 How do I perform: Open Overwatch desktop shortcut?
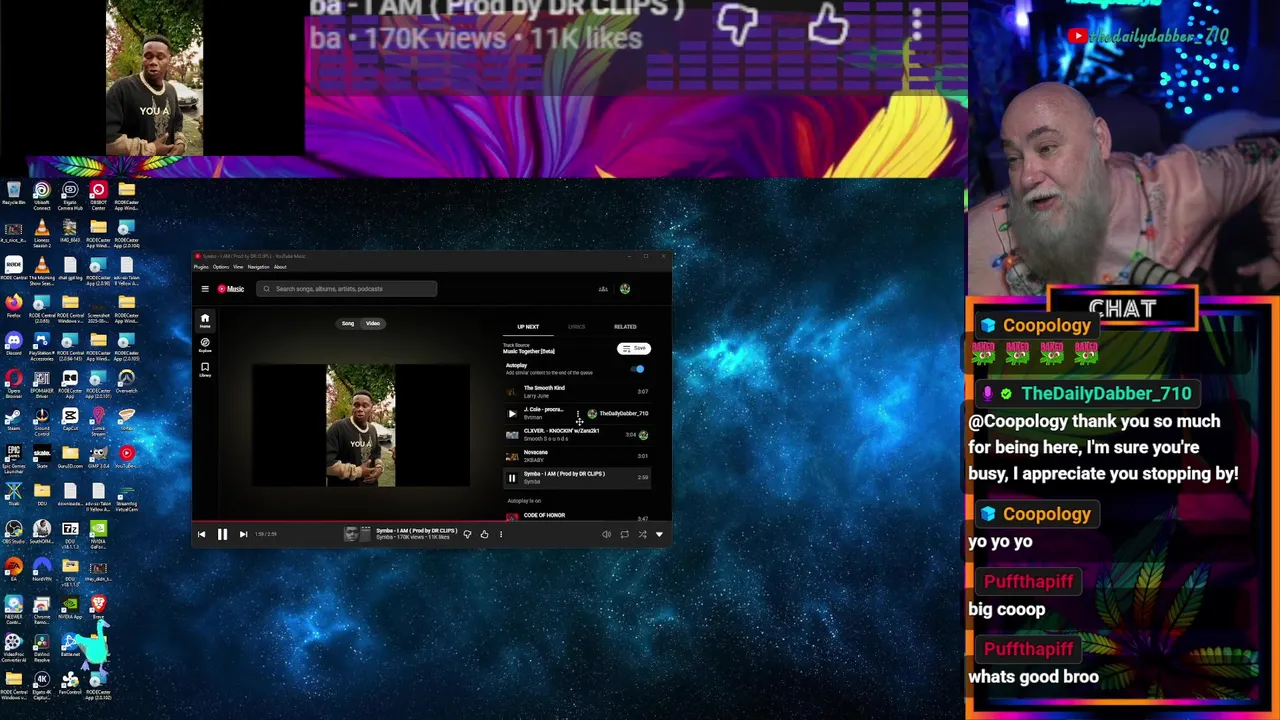(126, 382)
